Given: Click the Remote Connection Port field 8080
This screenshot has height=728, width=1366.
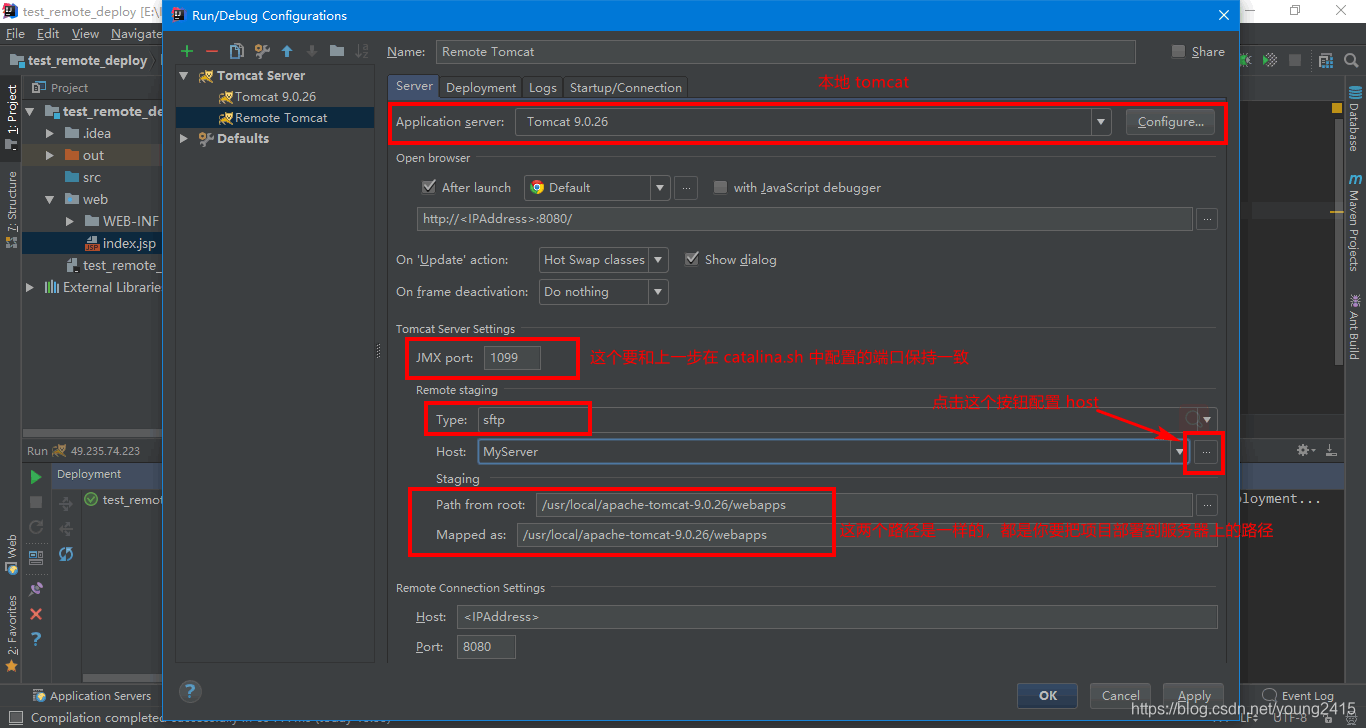Looking at the screenshot, I should coord(486,647).
